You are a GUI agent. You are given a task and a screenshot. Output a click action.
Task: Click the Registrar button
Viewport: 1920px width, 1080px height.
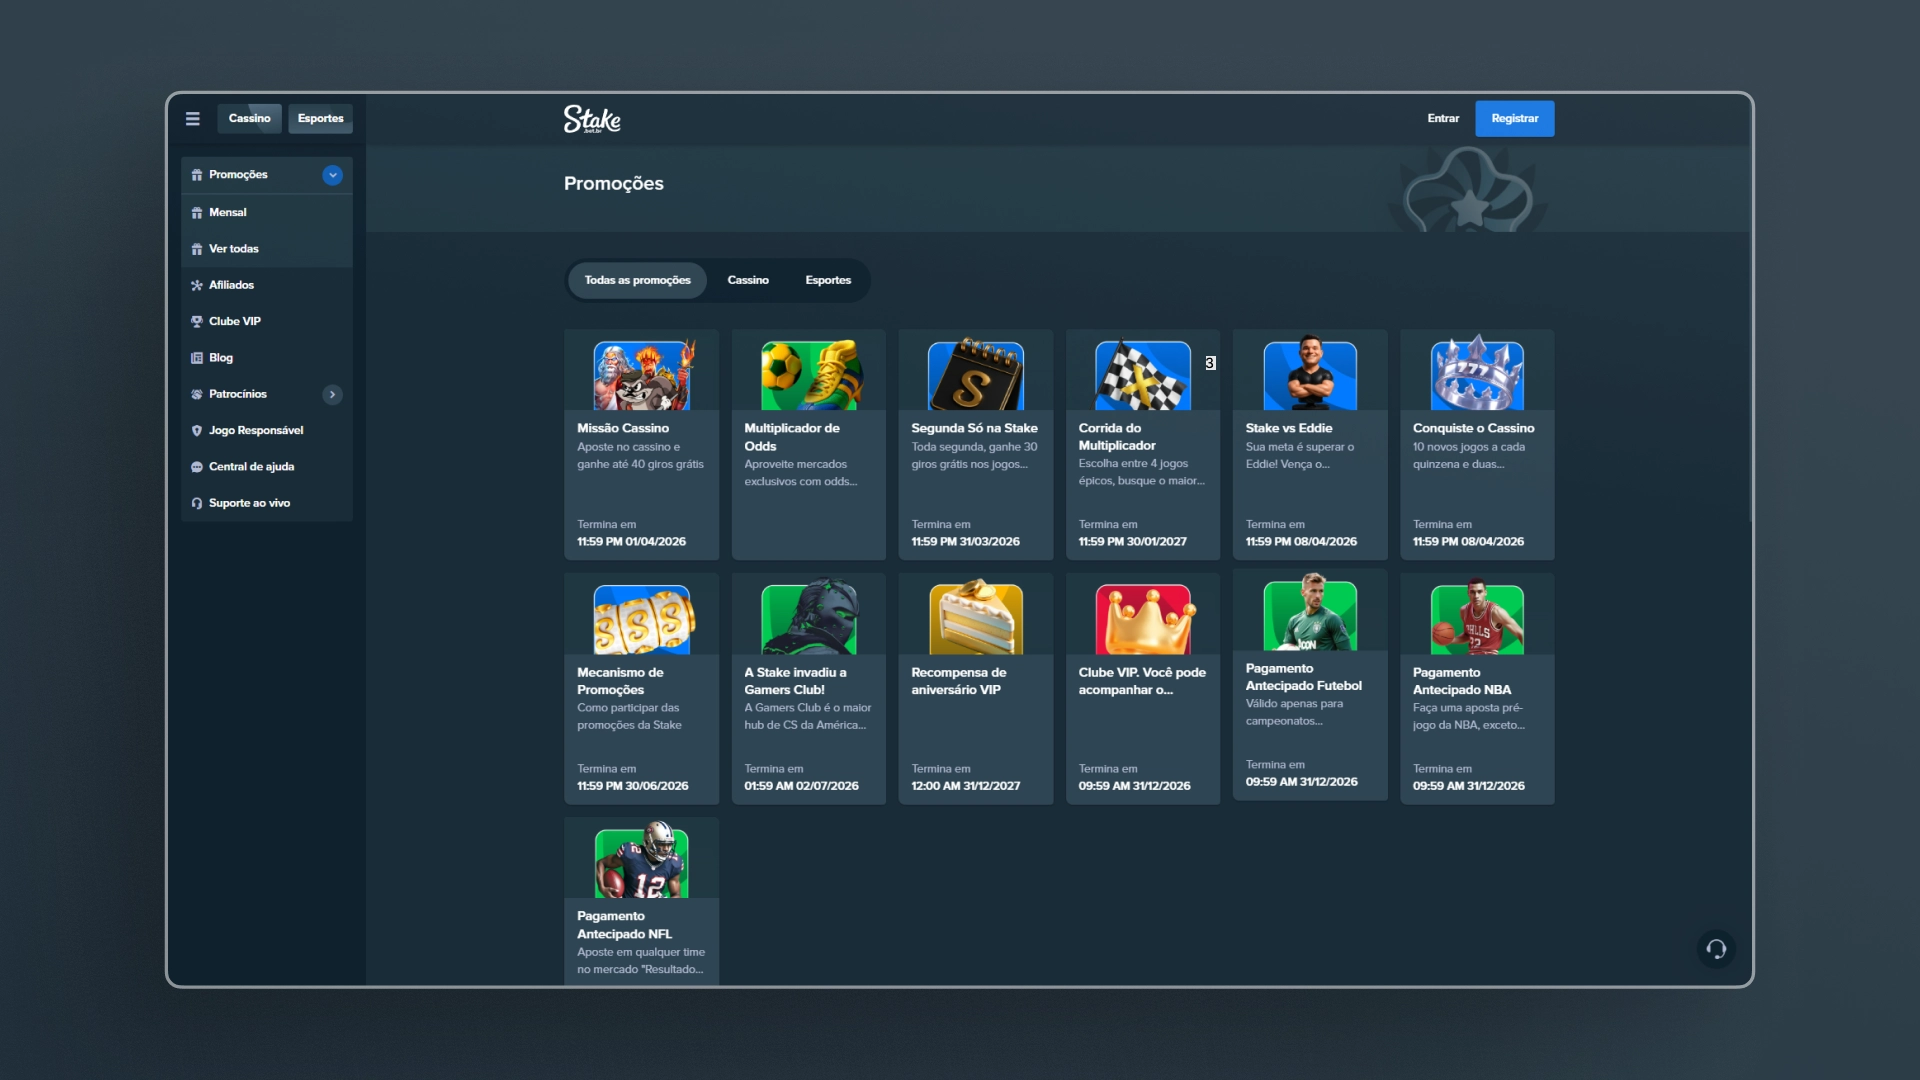(1515, 118)
